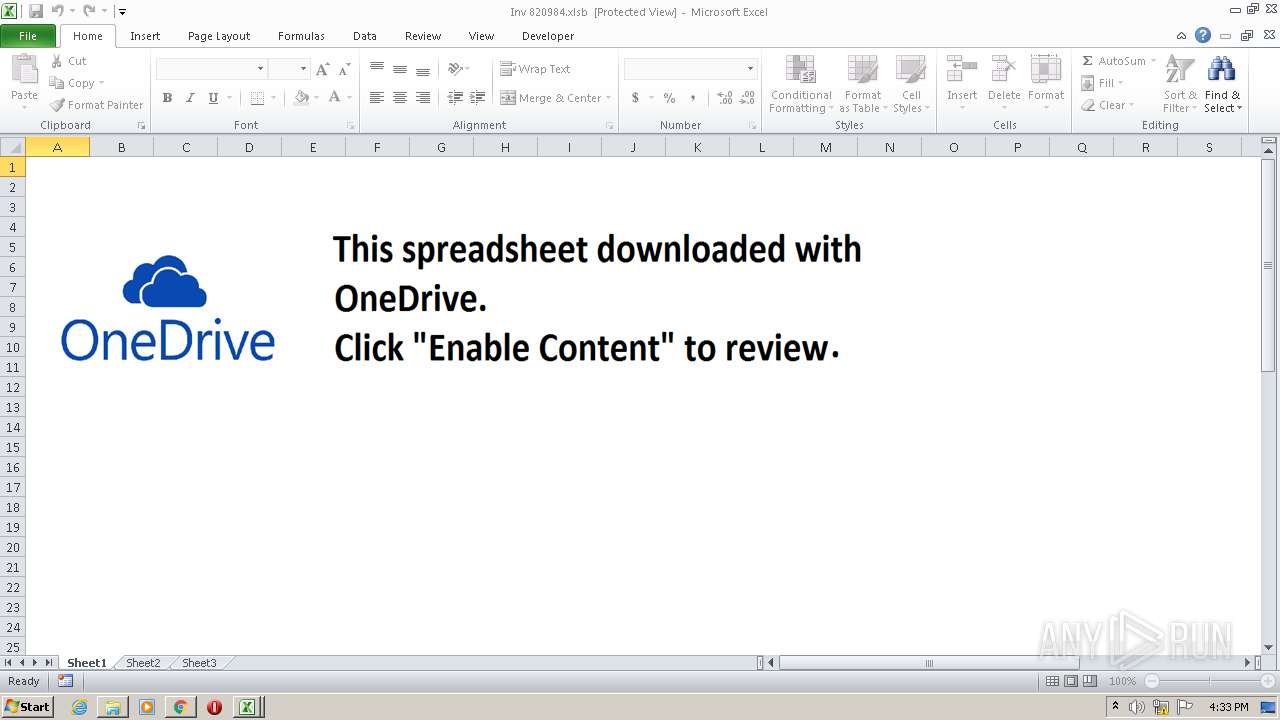Screen dimensions: 1280x720
Task: Toggle Italic formatting
Action: tap(190, 98)
